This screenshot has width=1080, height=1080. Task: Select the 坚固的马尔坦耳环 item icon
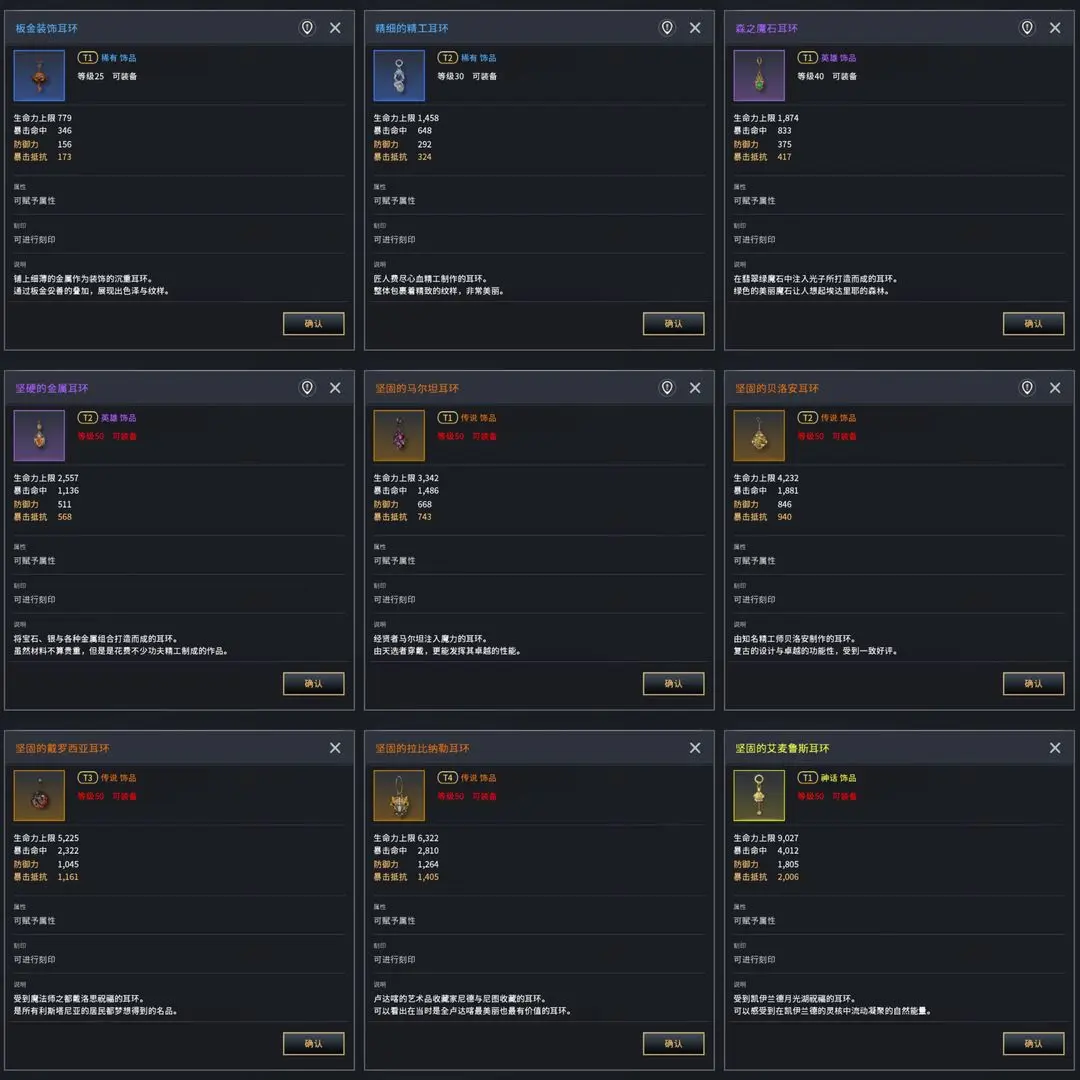coord(399,436)
